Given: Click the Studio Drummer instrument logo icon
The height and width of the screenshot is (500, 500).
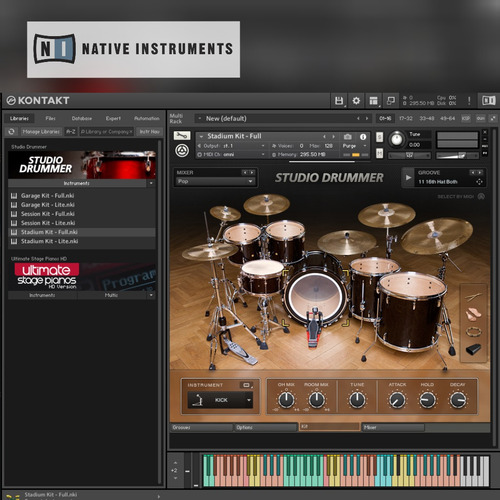Looking at the screenshot, I should point(182,150).
